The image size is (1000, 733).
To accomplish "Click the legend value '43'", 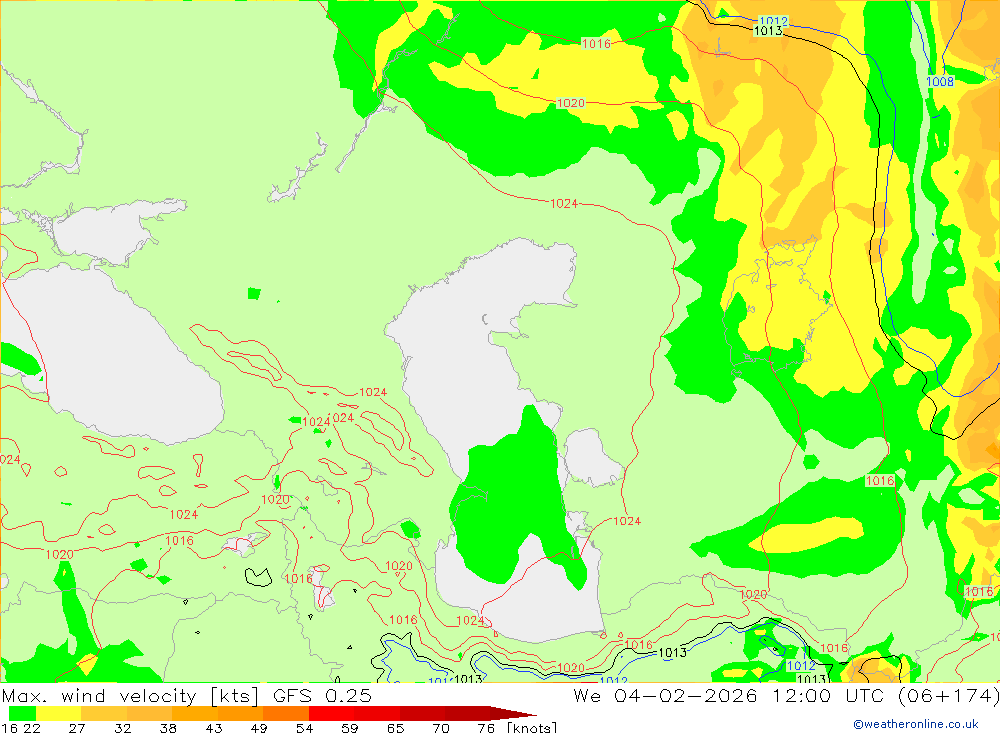I will pos(214,728).
